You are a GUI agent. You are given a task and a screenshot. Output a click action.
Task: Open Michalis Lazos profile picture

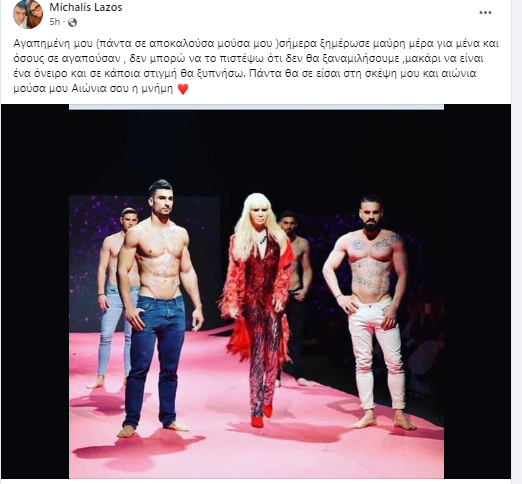[28, 13]
